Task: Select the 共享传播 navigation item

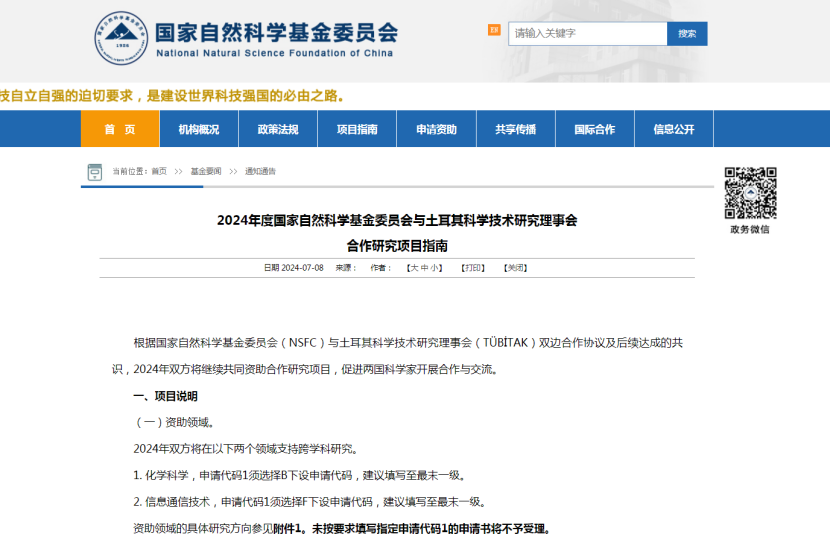Action: coord(515,129)
